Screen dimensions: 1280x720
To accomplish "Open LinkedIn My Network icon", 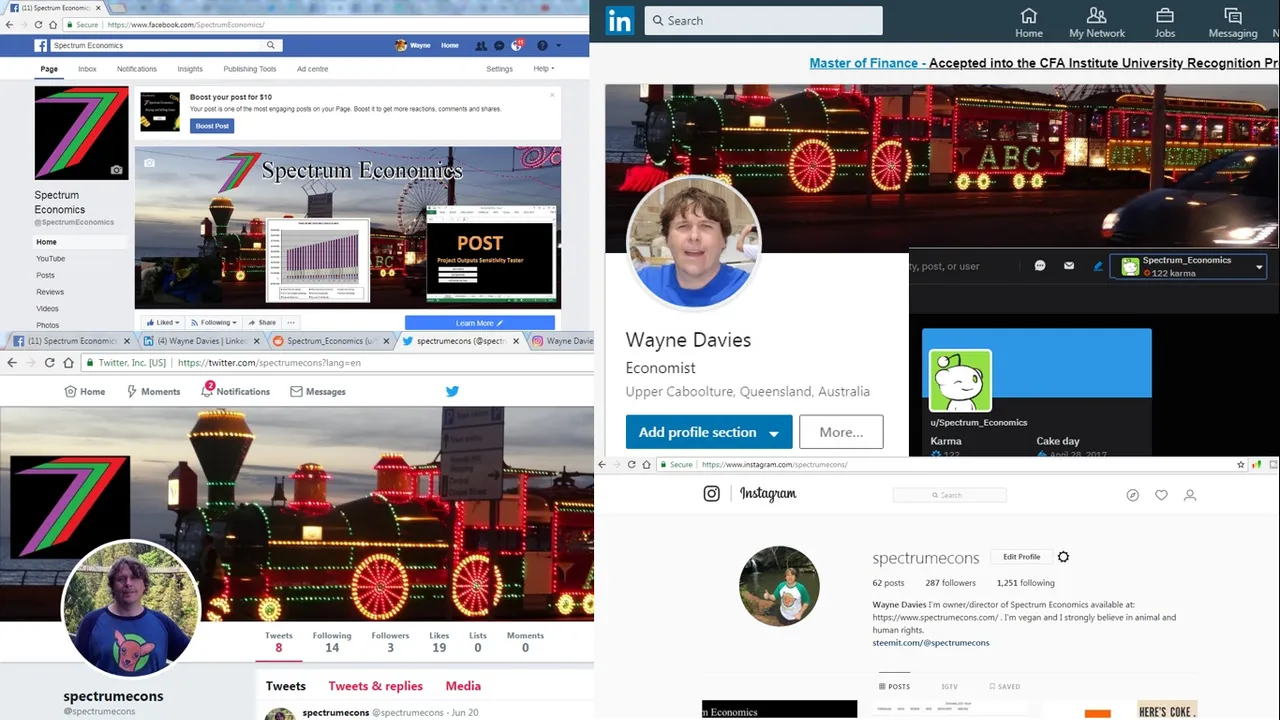I will point(1097,16).
